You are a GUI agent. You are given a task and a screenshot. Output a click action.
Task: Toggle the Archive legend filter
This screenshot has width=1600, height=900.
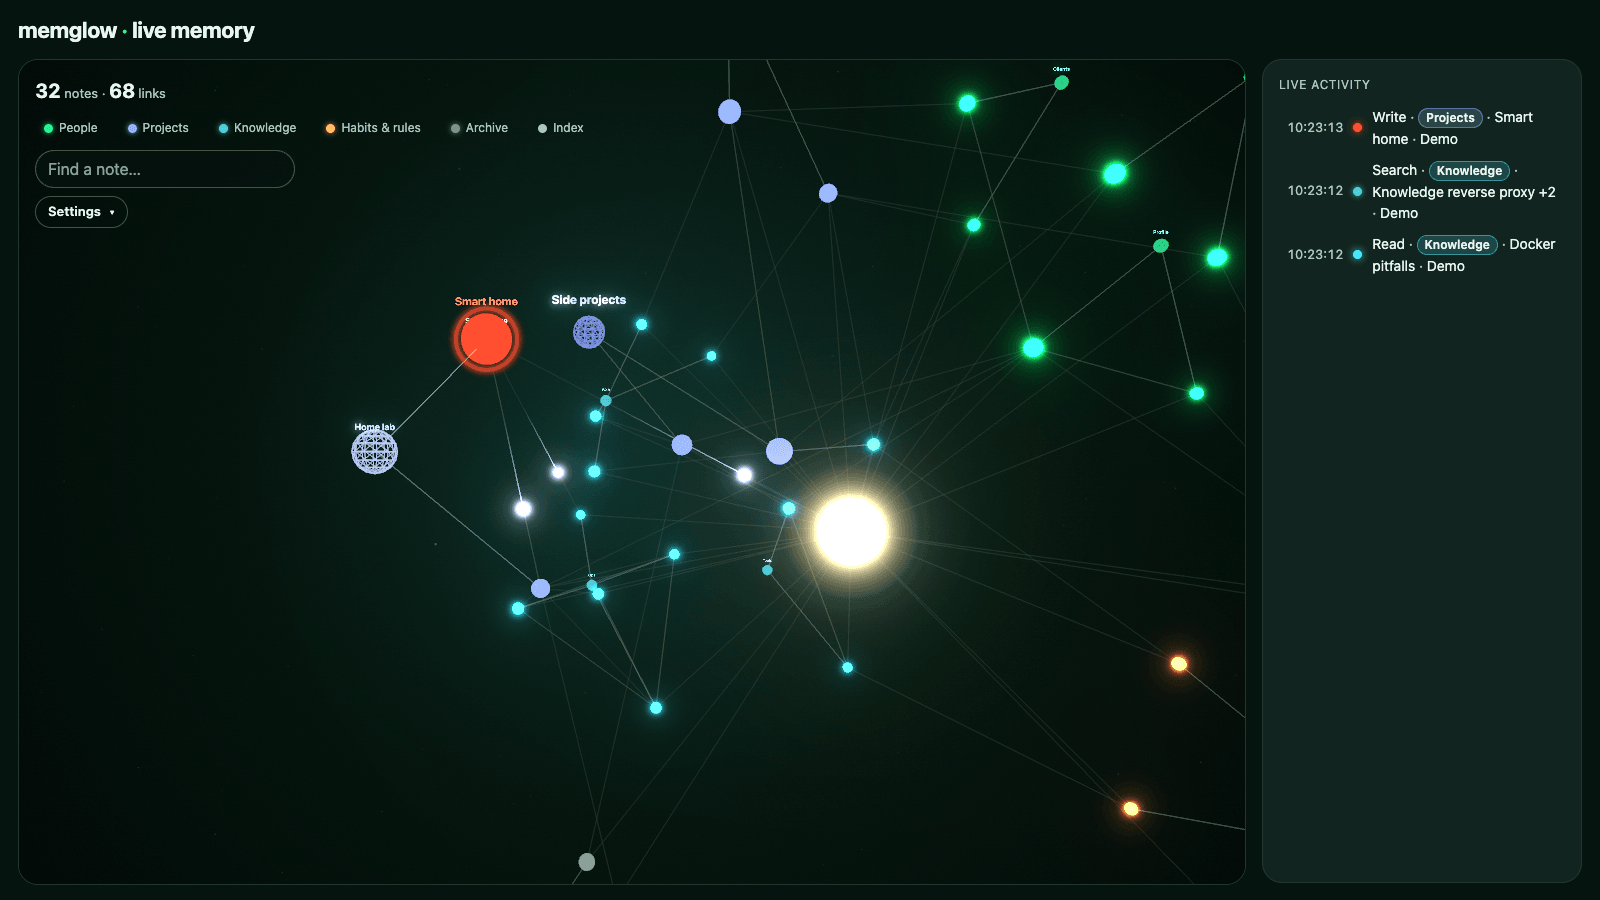(479, 128)
